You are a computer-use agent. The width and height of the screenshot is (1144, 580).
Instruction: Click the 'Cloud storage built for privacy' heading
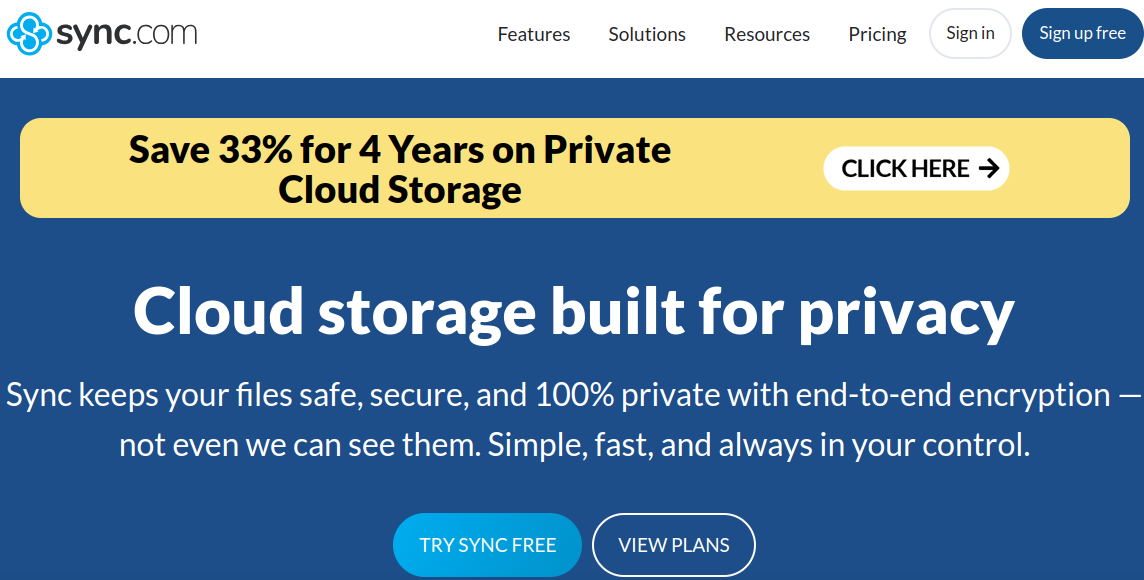(x=573, y=311)
